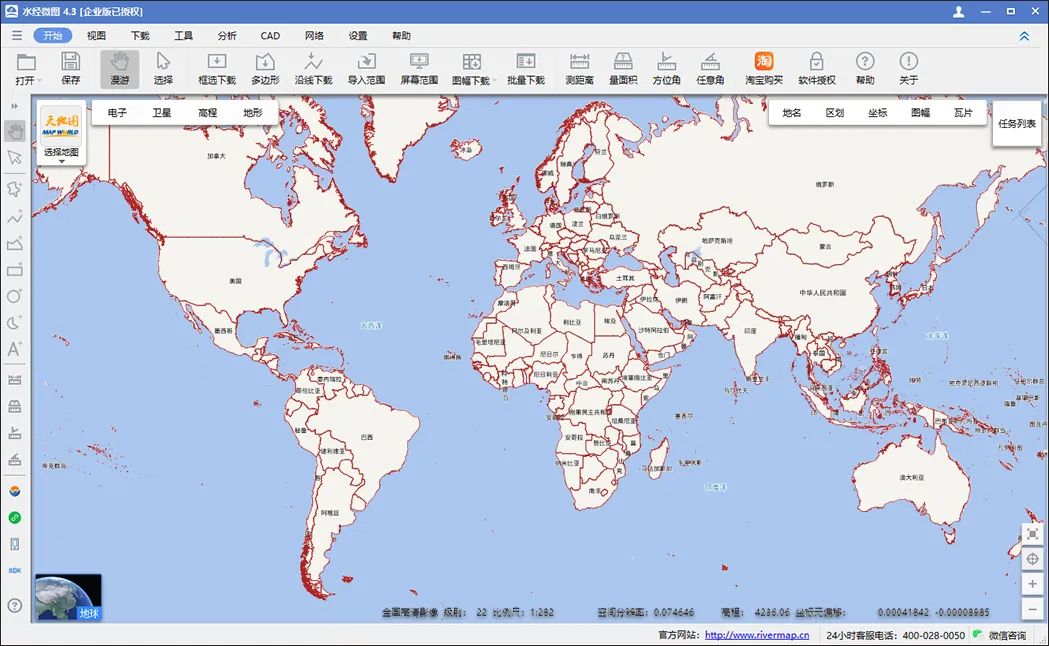Screen dimensions: 1049x646
Task: Open the 工具 menu tab
Action: point(183,35)
